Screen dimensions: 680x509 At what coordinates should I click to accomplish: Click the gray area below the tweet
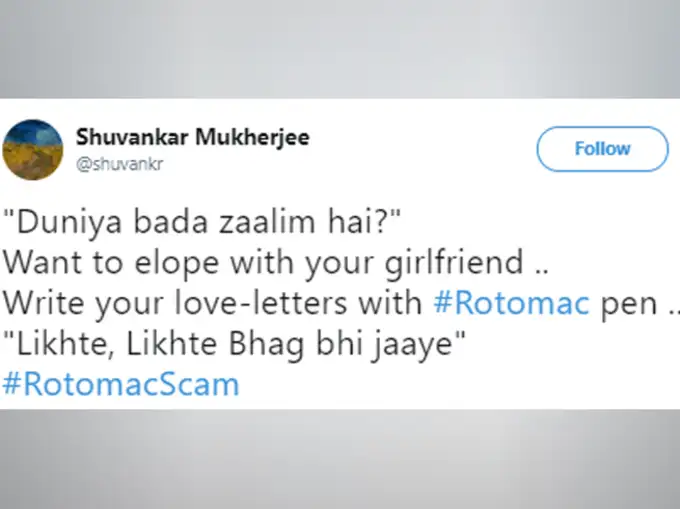340,459
